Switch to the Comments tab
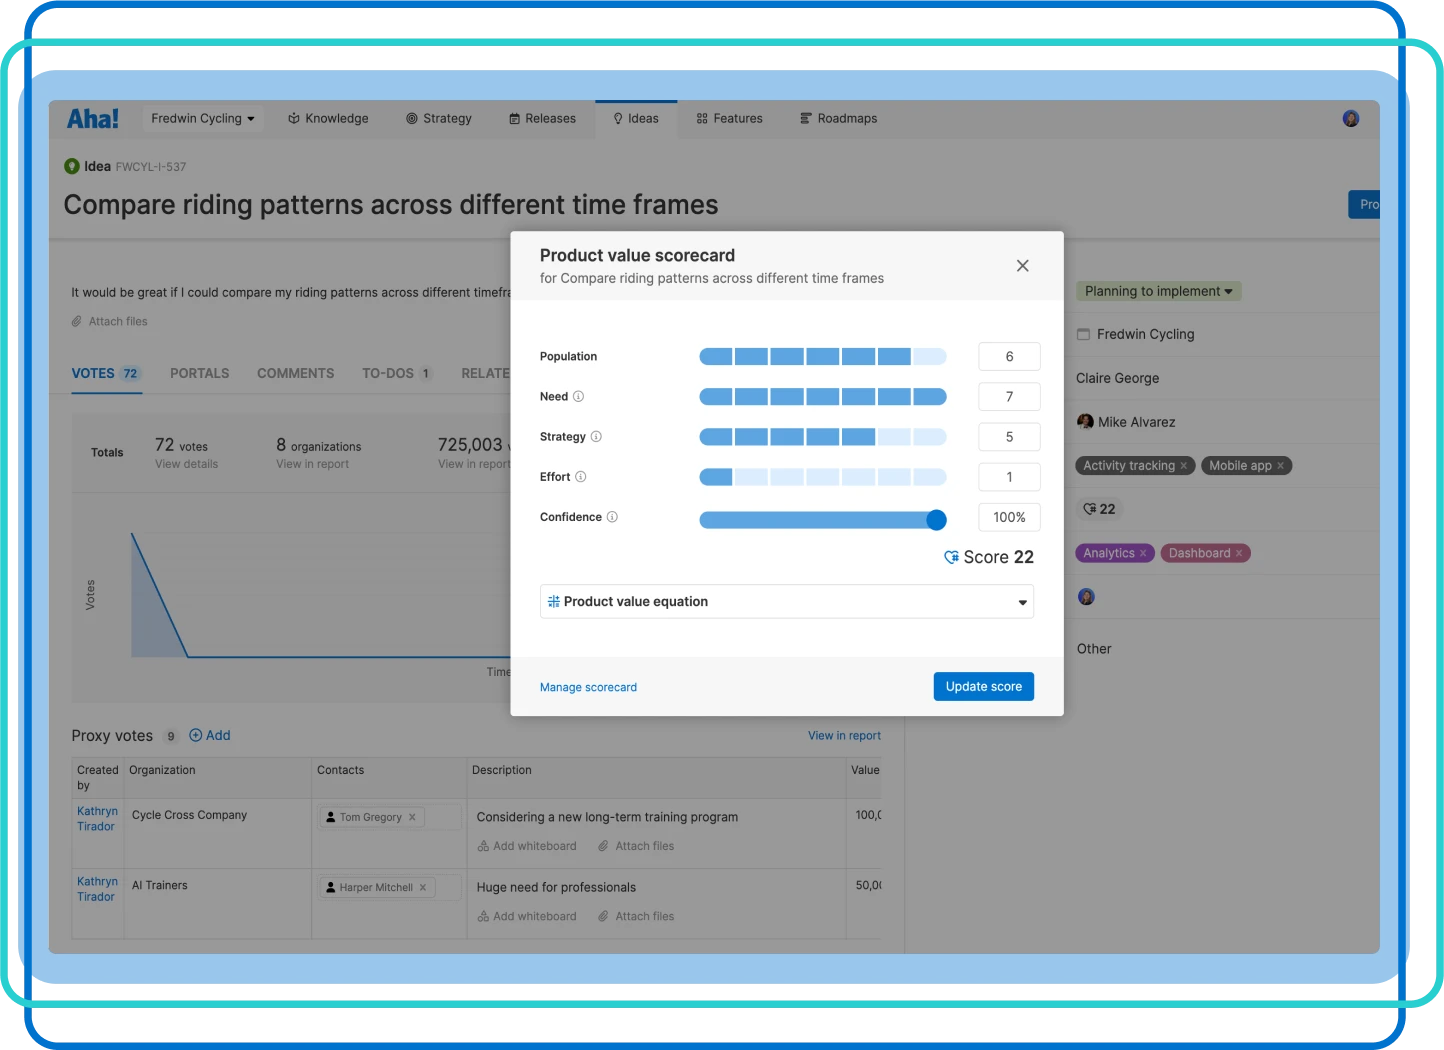The image size is (1444, 1050). [295, 374]
